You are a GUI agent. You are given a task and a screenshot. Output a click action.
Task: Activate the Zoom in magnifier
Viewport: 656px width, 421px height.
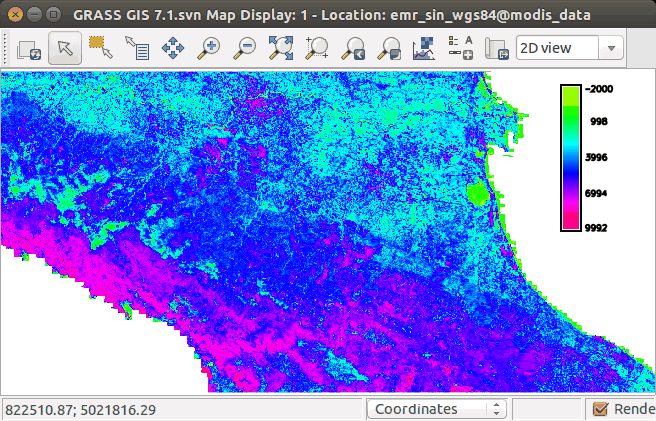coord(208,48)
